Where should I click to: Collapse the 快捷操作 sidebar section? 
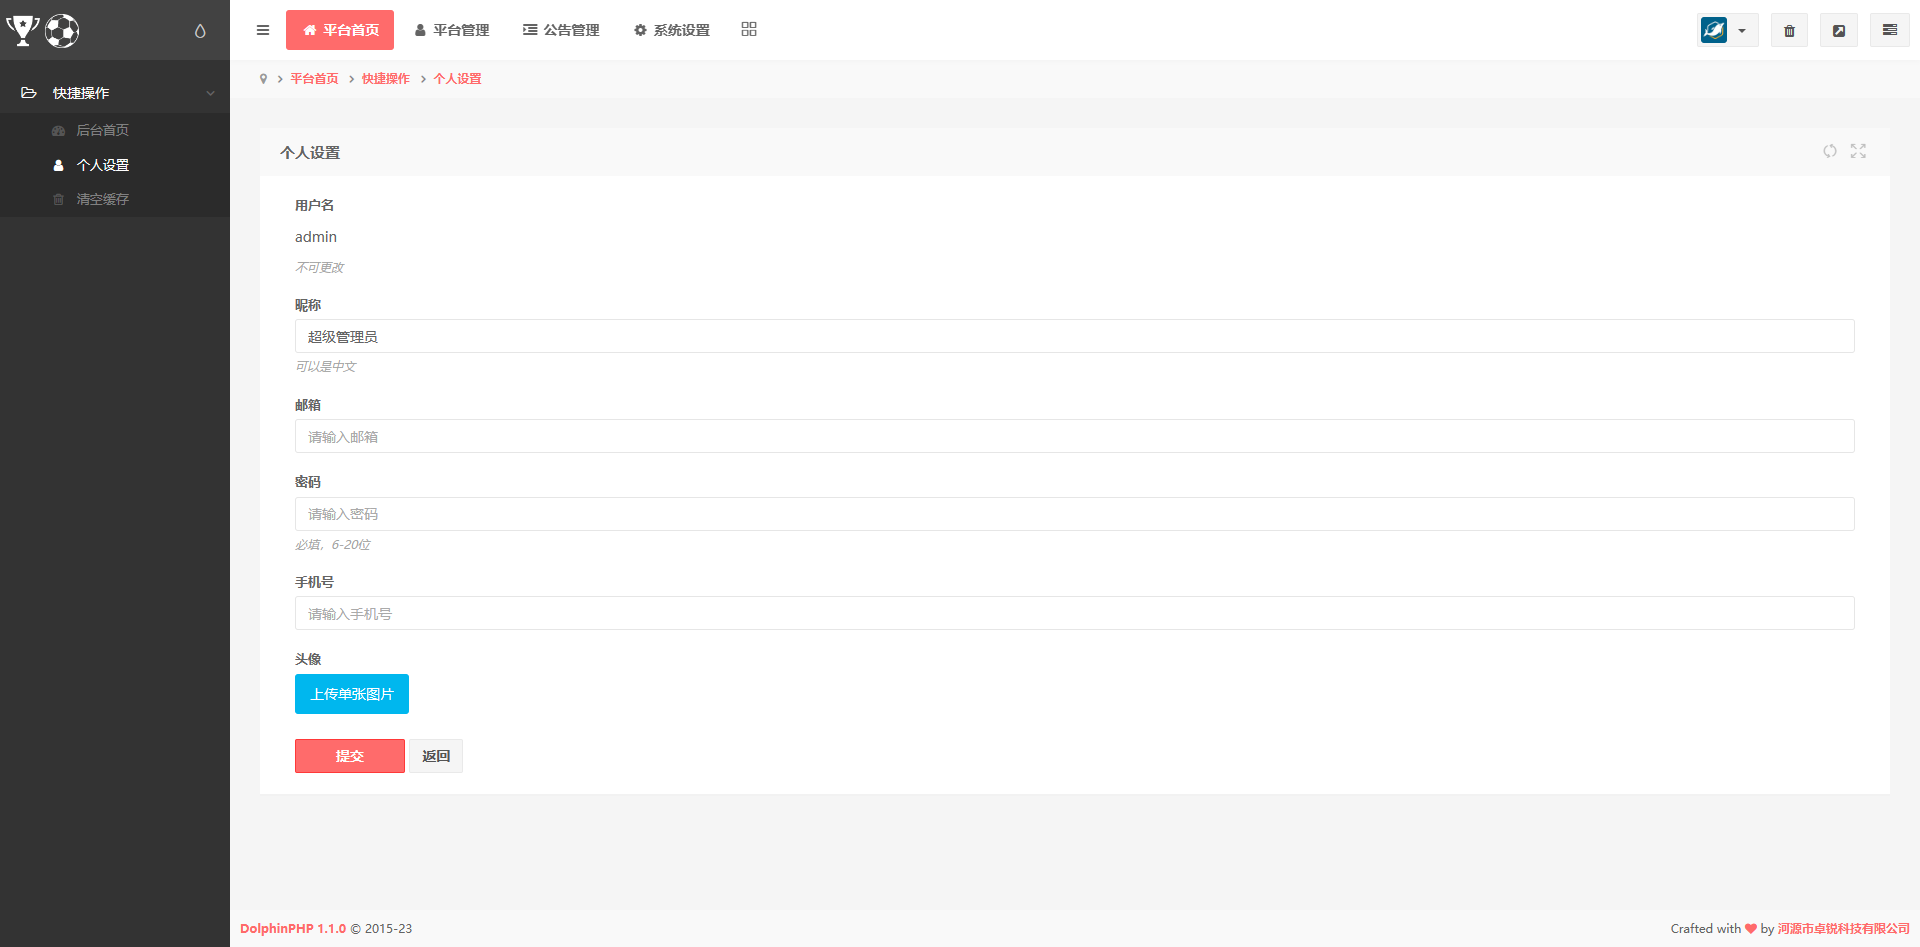pyautogui.click(x=115, y=93)
